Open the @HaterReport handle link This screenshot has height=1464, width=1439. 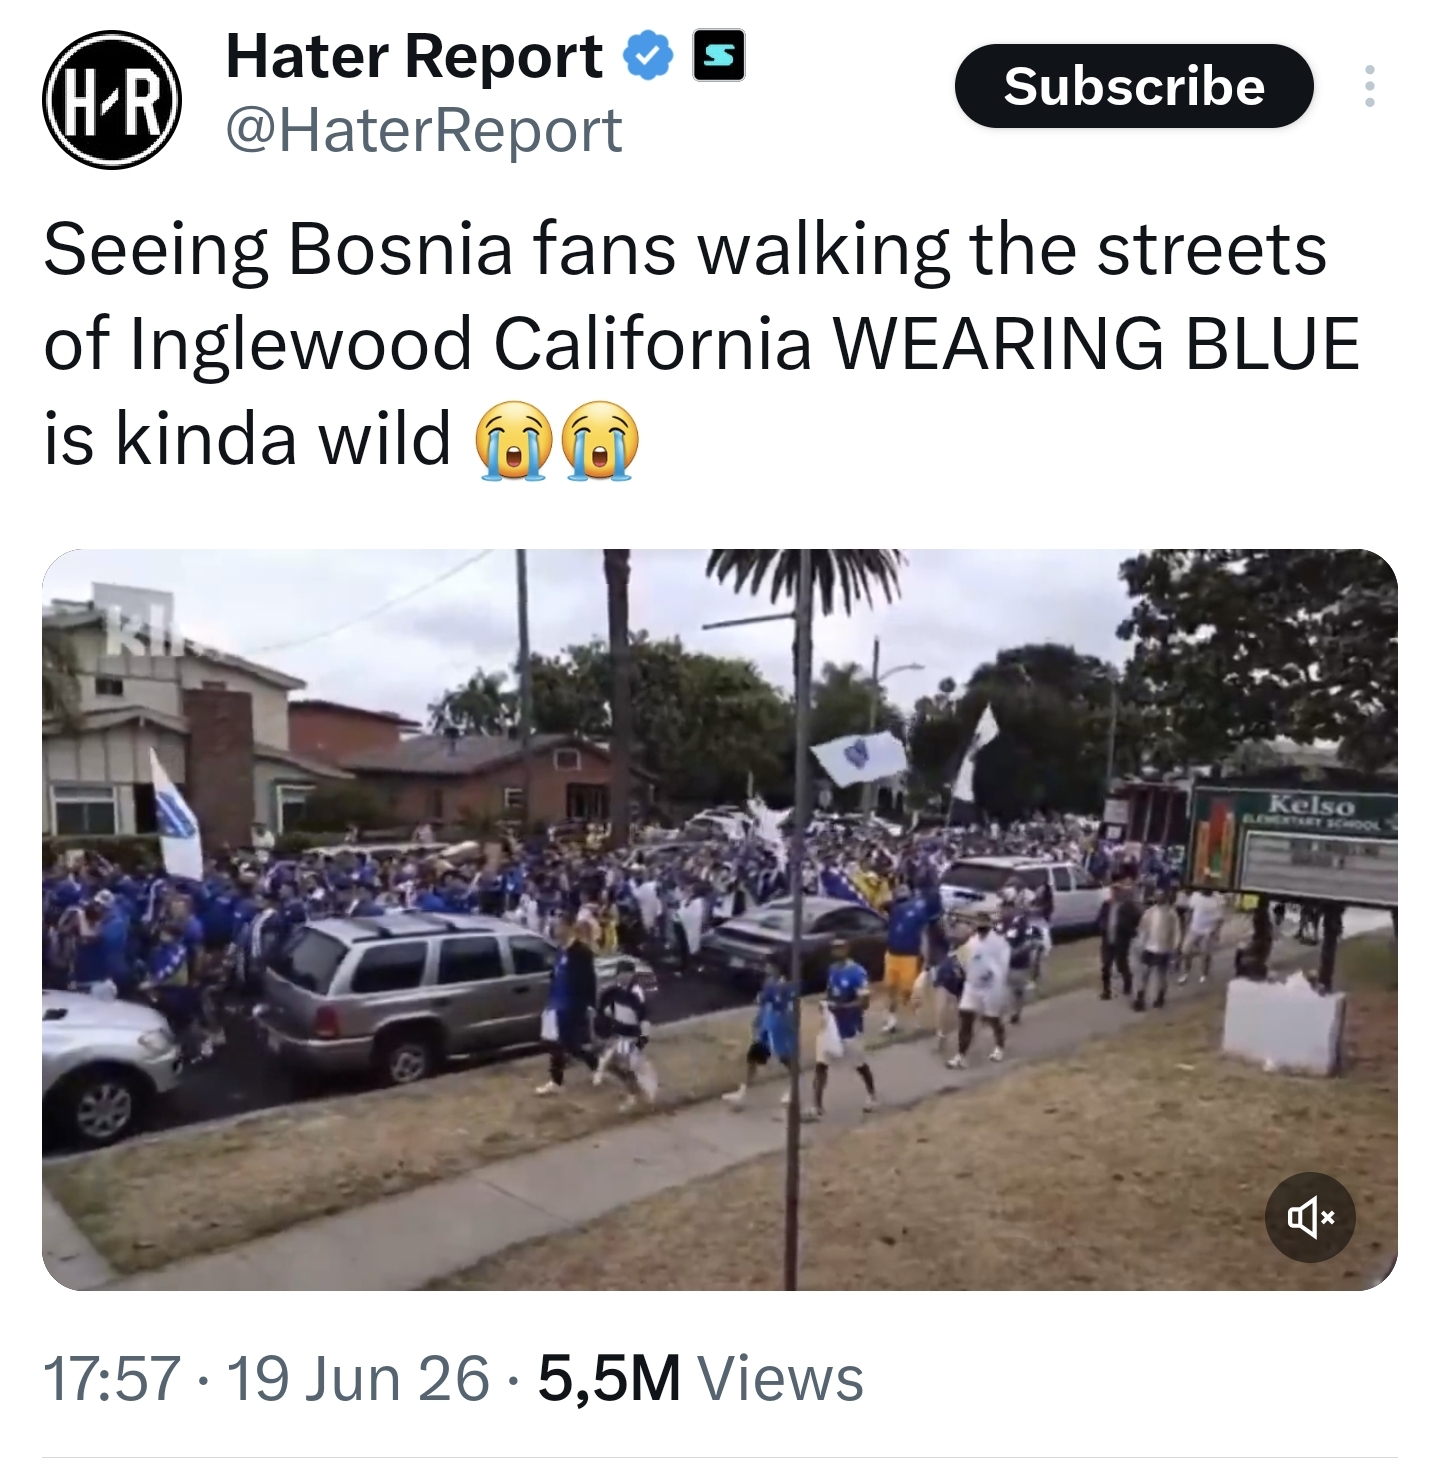[x=424, y=131]
